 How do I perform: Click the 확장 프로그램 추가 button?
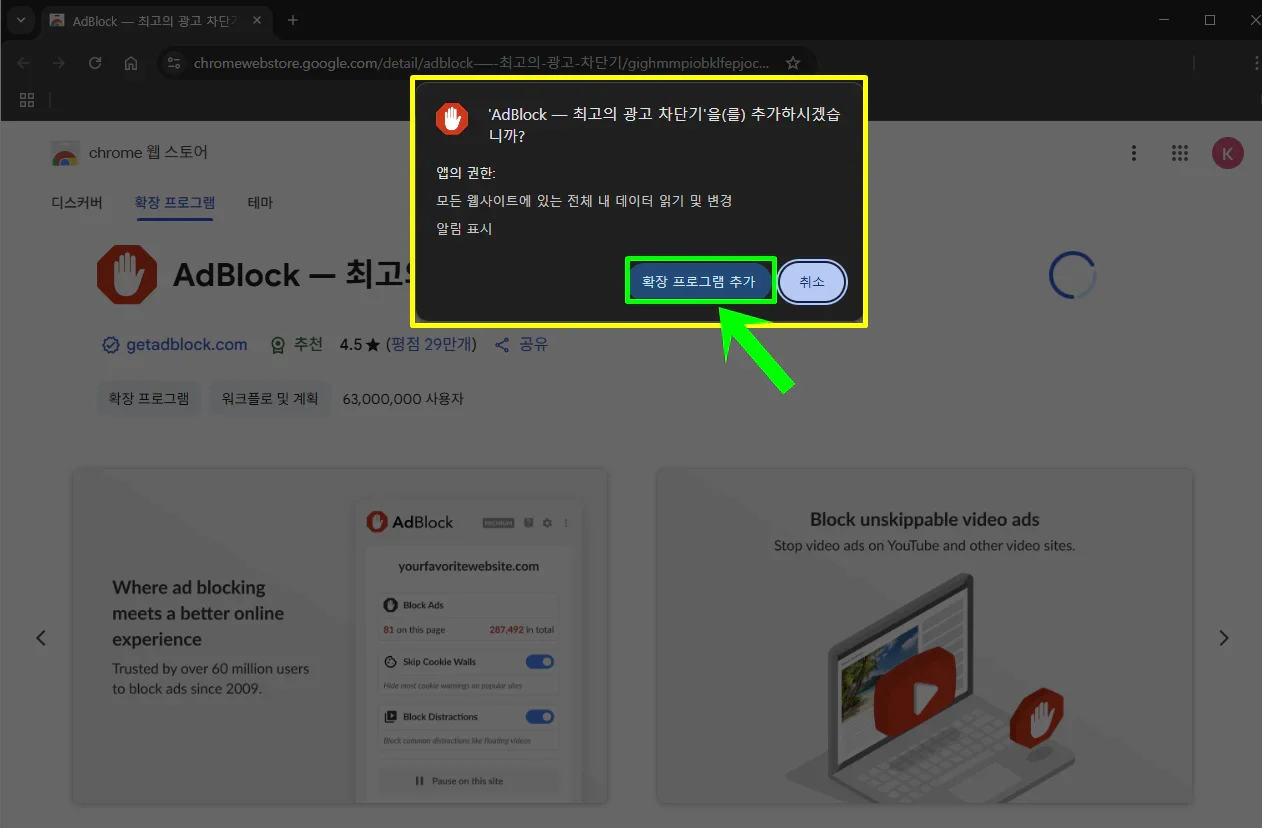(x=699, y=282)
